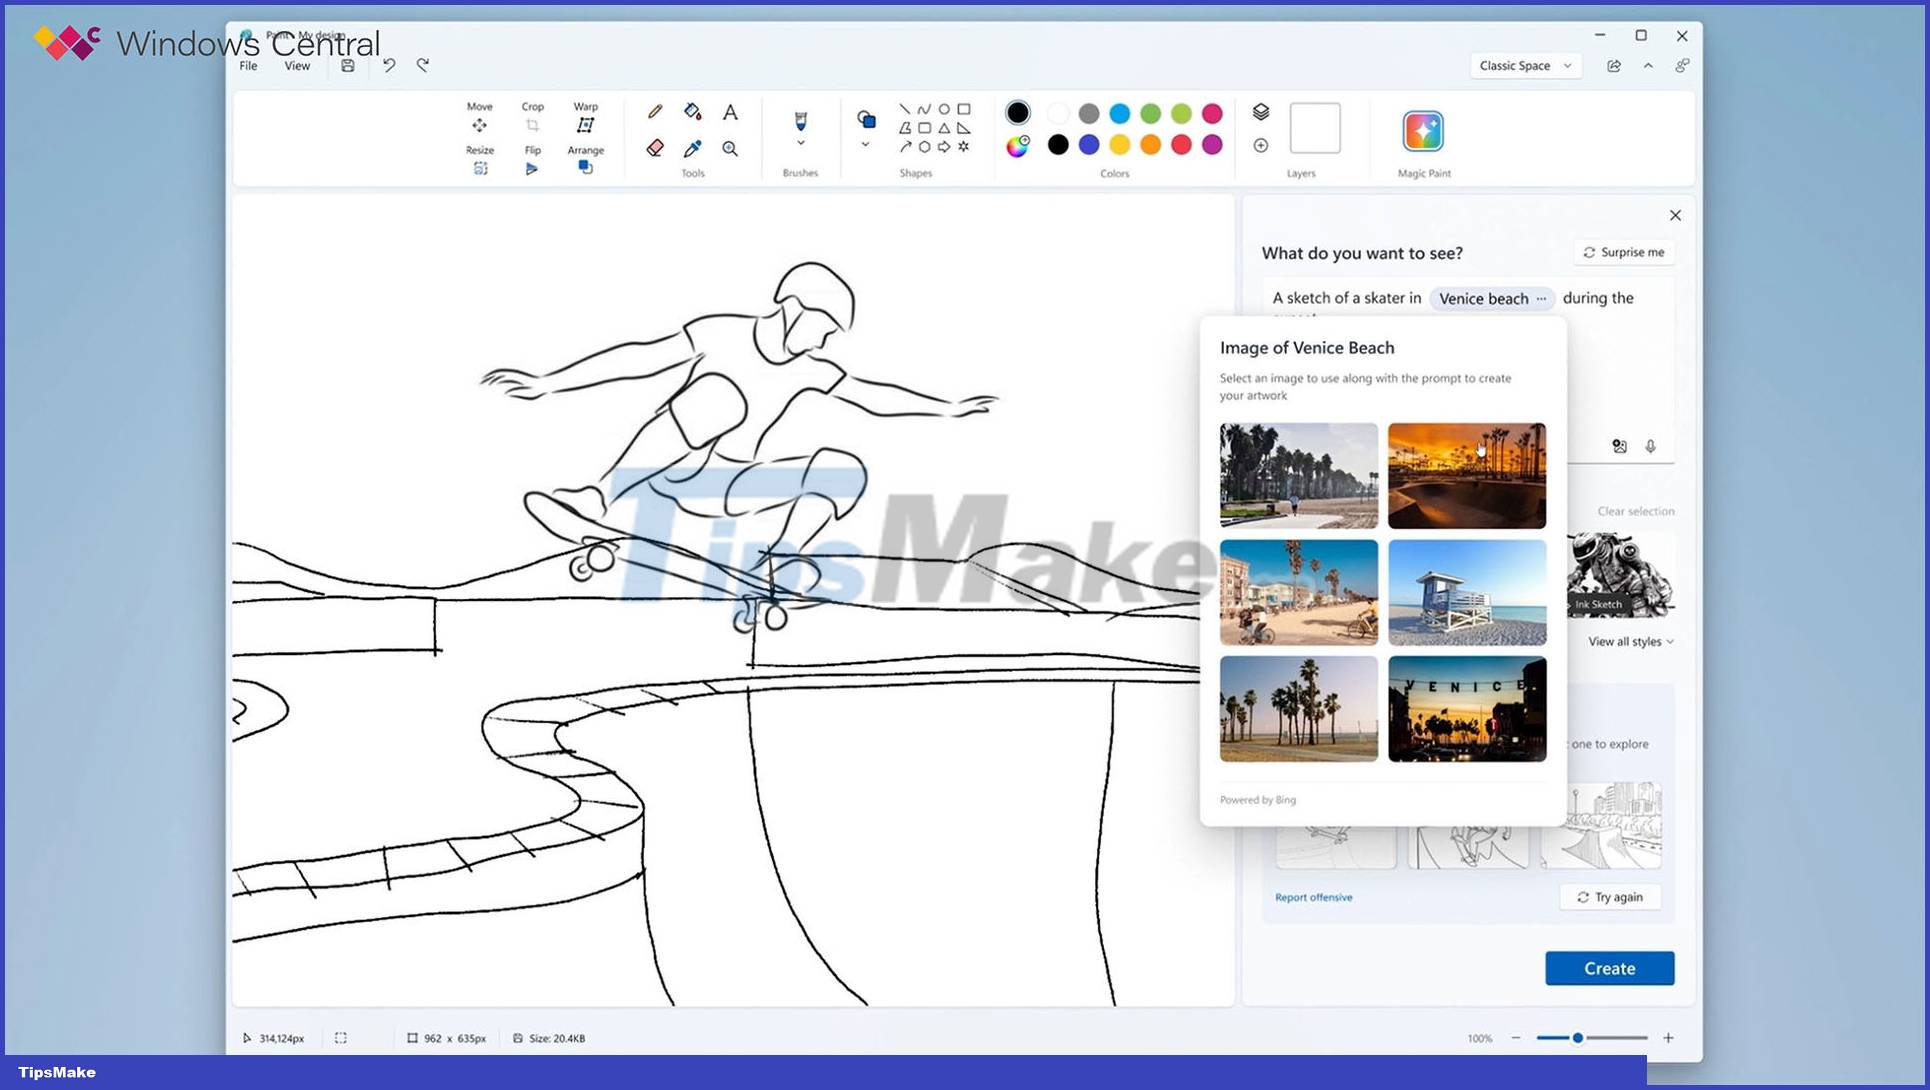The image size is (1930, 1090).
Task: Click the zoom out minus button
Action: (x=1516, y=1038)
